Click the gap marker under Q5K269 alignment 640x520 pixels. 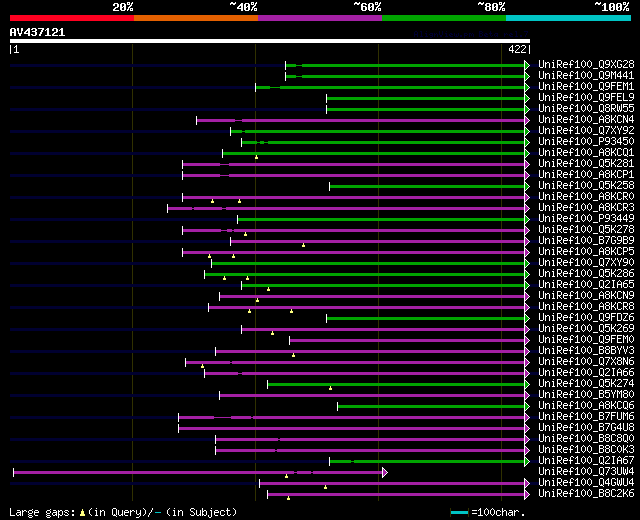(x=272, y=333)
